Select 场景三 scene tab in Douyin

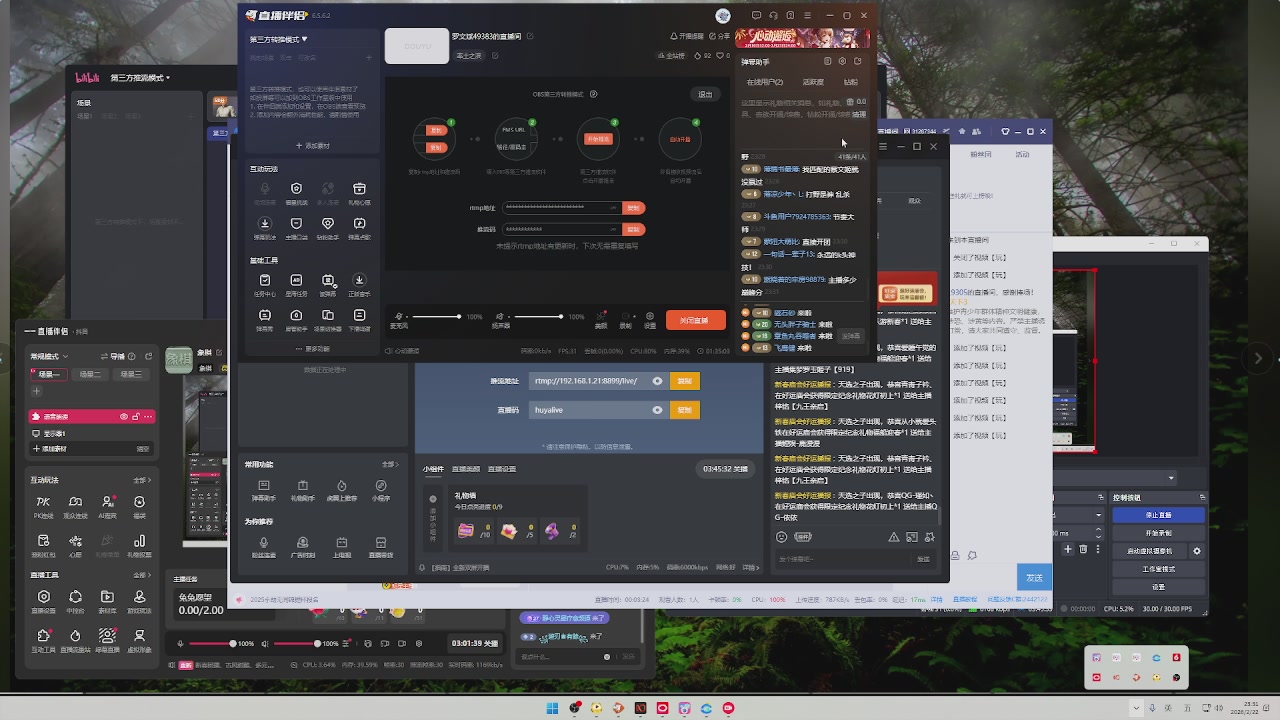(131, 374)
